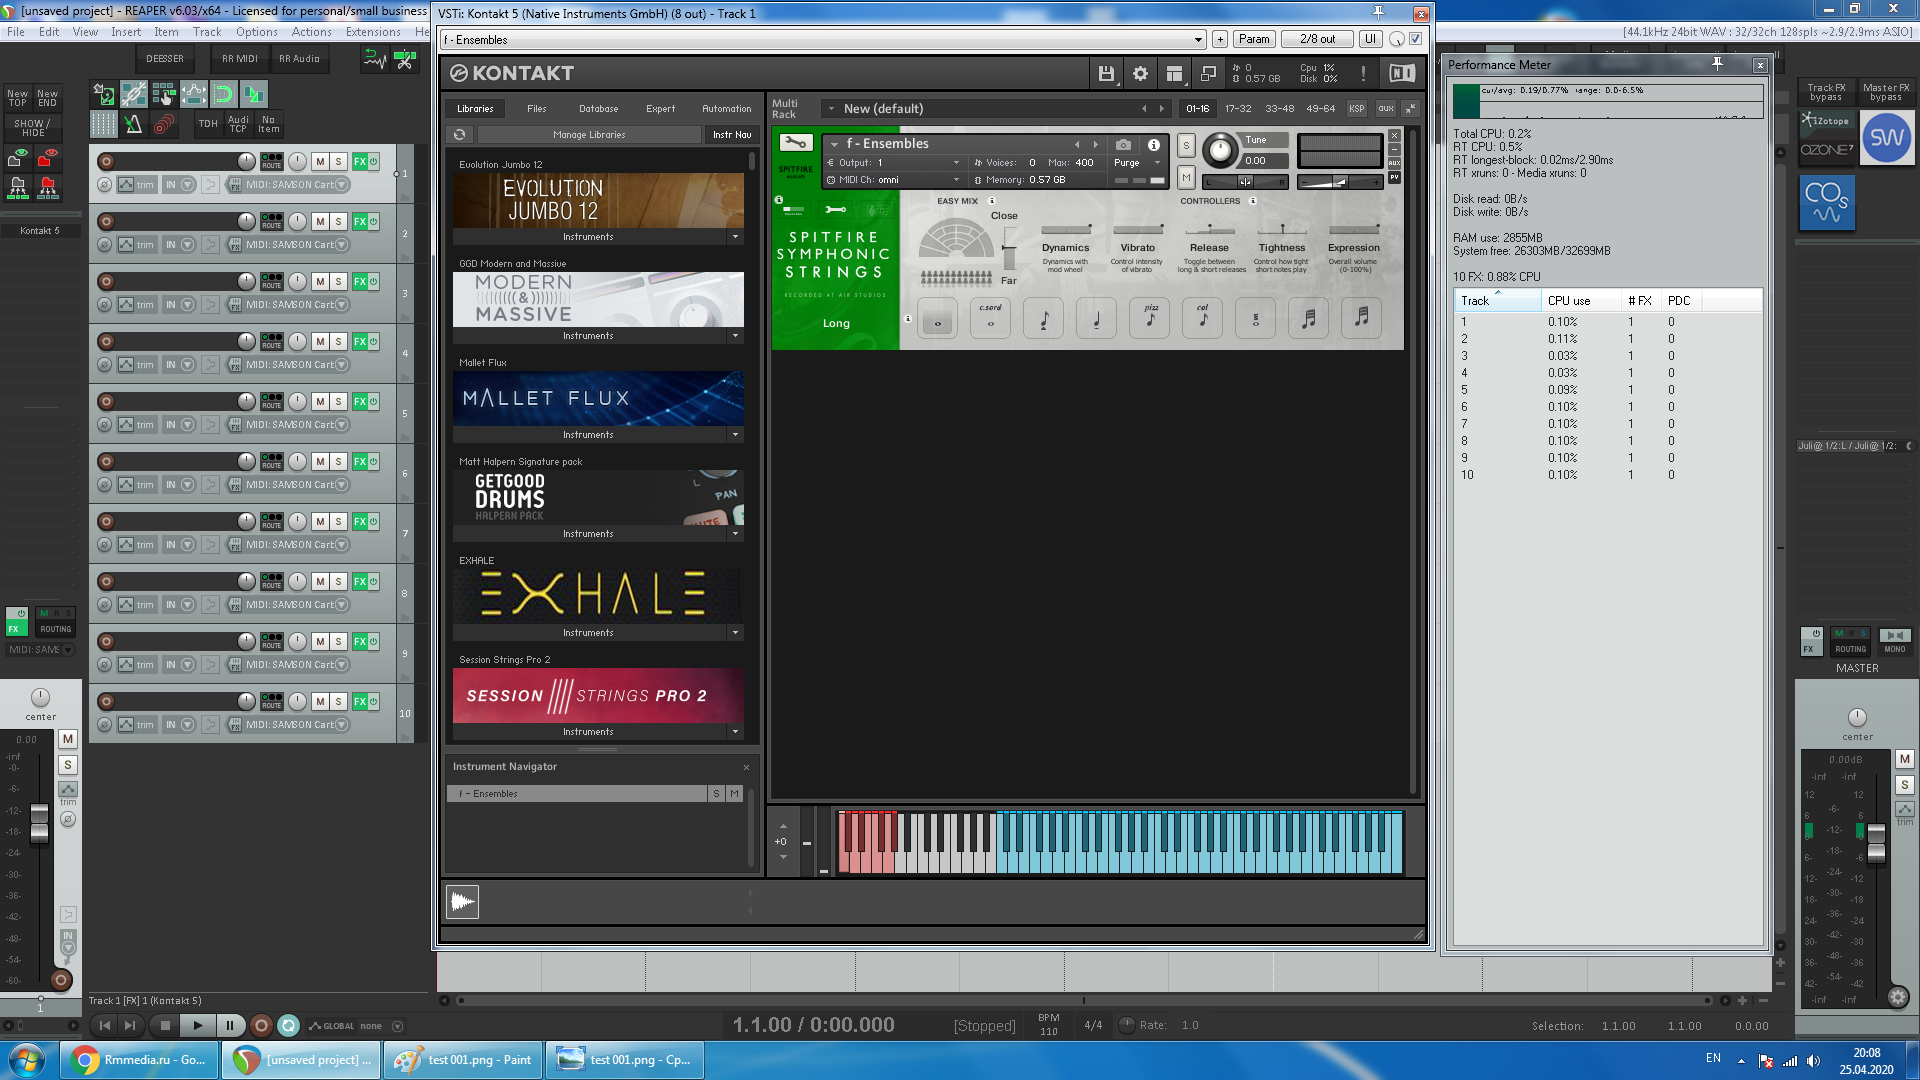
Task: Click the Kontakt save/load disk icon
Action: (1106, 74)
